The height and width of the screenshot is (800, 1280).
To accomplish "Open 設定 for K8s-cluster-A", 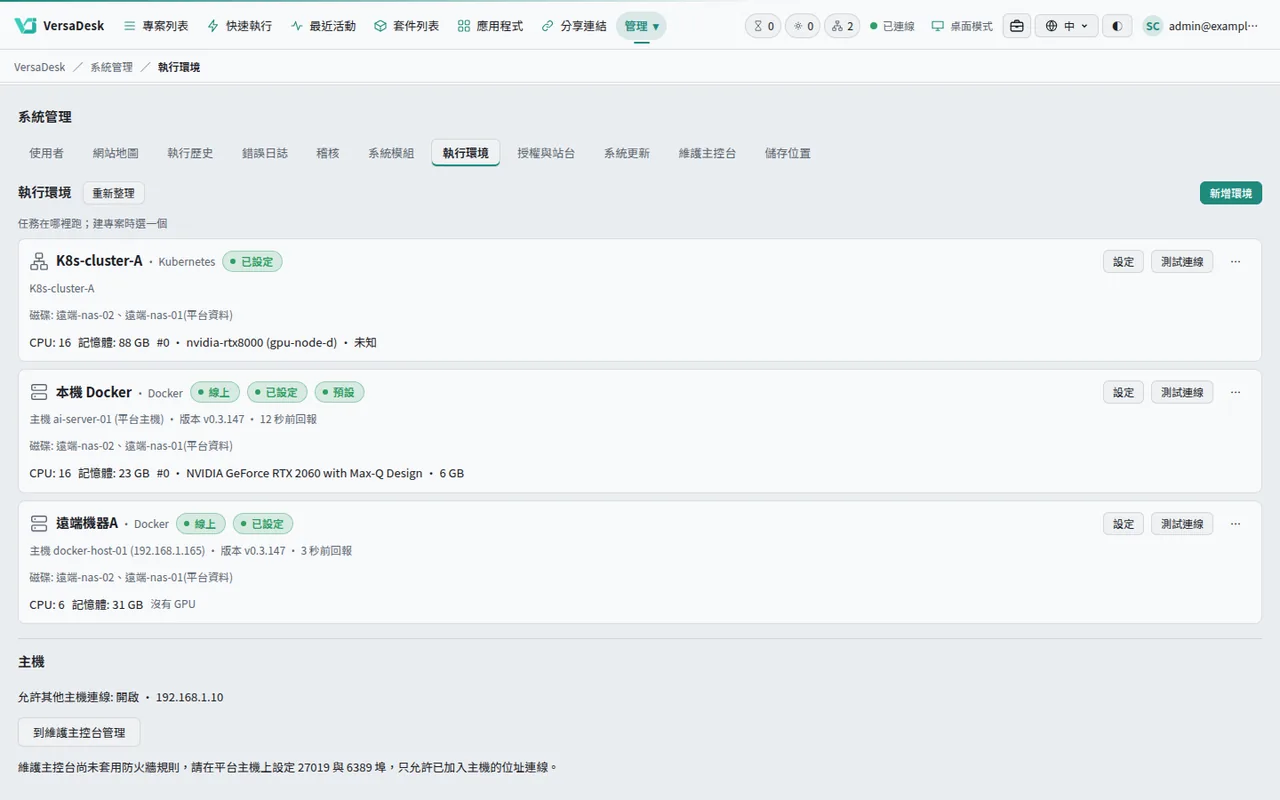I will pos(1124,262).
